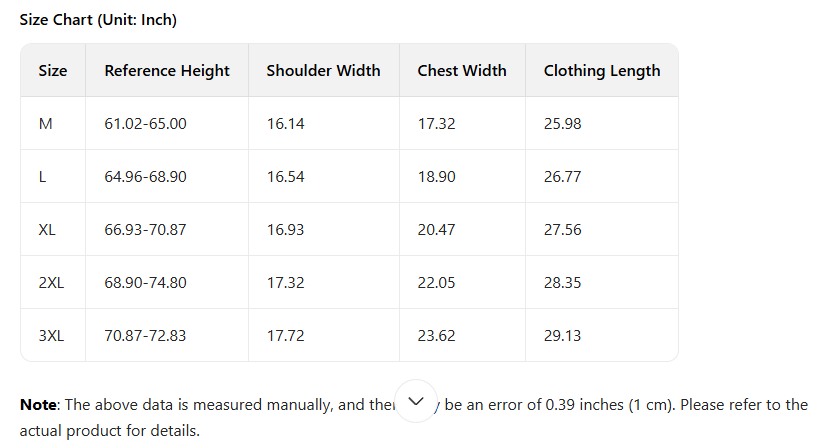Select the L size row label
This screenshot has width=819, height=440.
[42, 177]
